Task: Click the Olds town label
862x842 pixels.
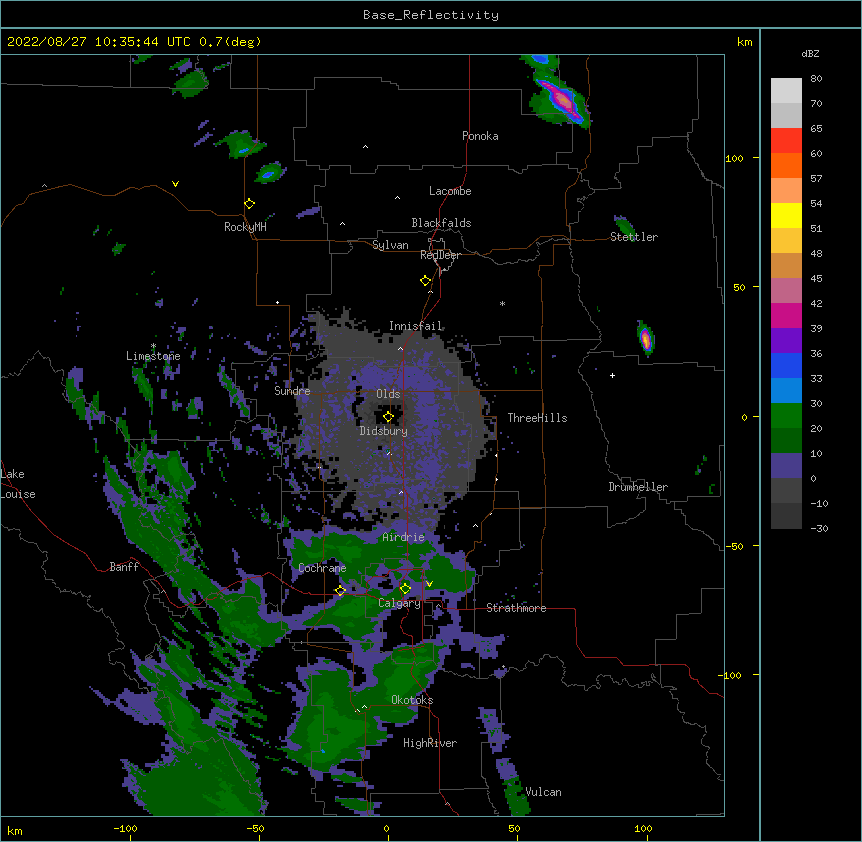Action: (x=388, y=394)
